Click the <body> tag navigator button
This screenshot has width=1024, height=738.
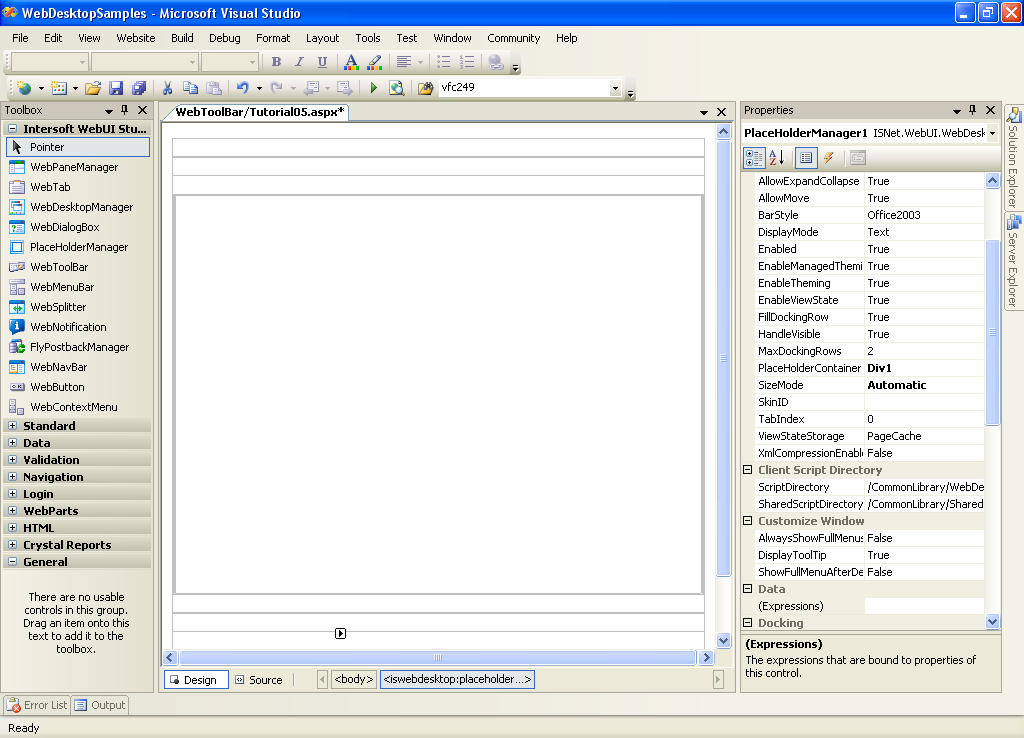354,680
